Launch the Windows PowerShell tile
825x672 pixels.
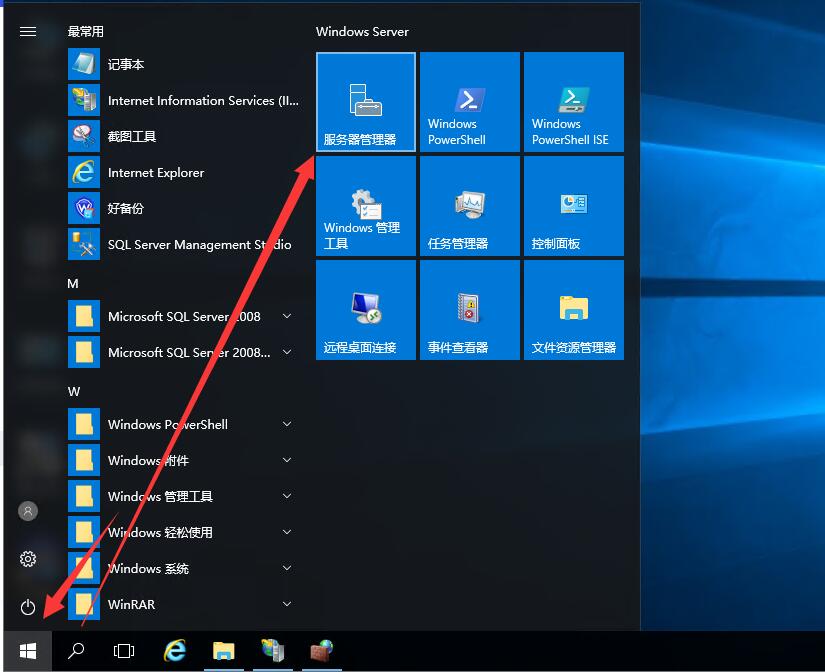469,102
